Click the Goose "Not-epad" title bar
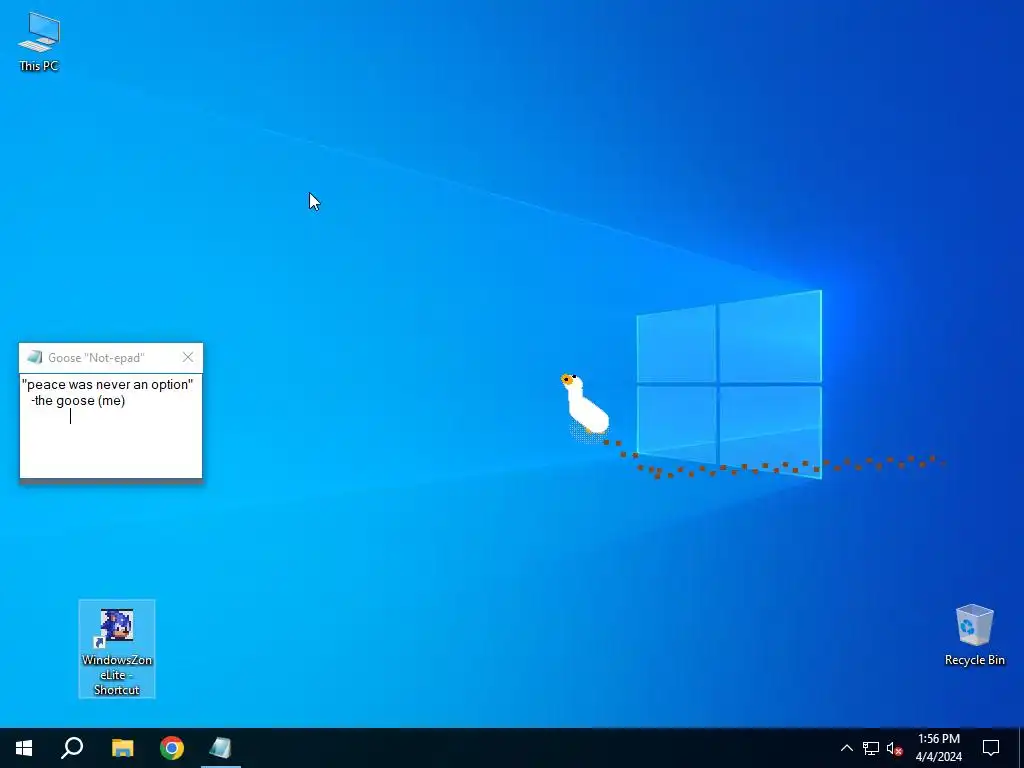The image size is (1024, 768). click(x=111, y=358)
